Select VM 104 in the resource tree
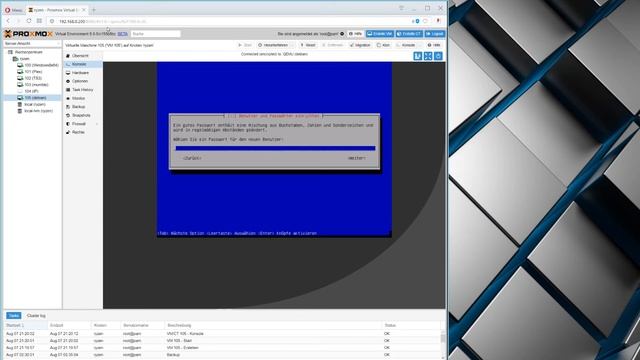This screenshot has width=640, height=360. click(31, 91)
